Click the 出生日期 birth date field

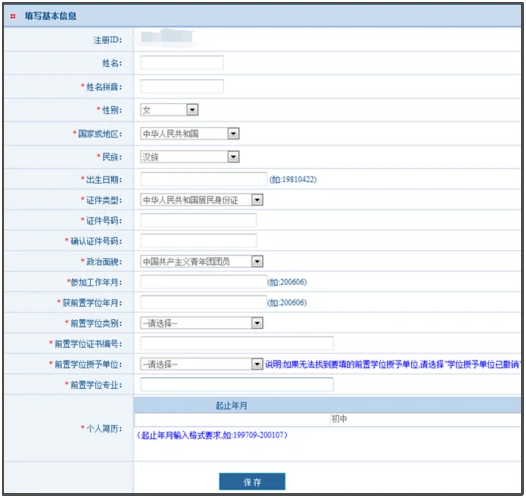204,179
